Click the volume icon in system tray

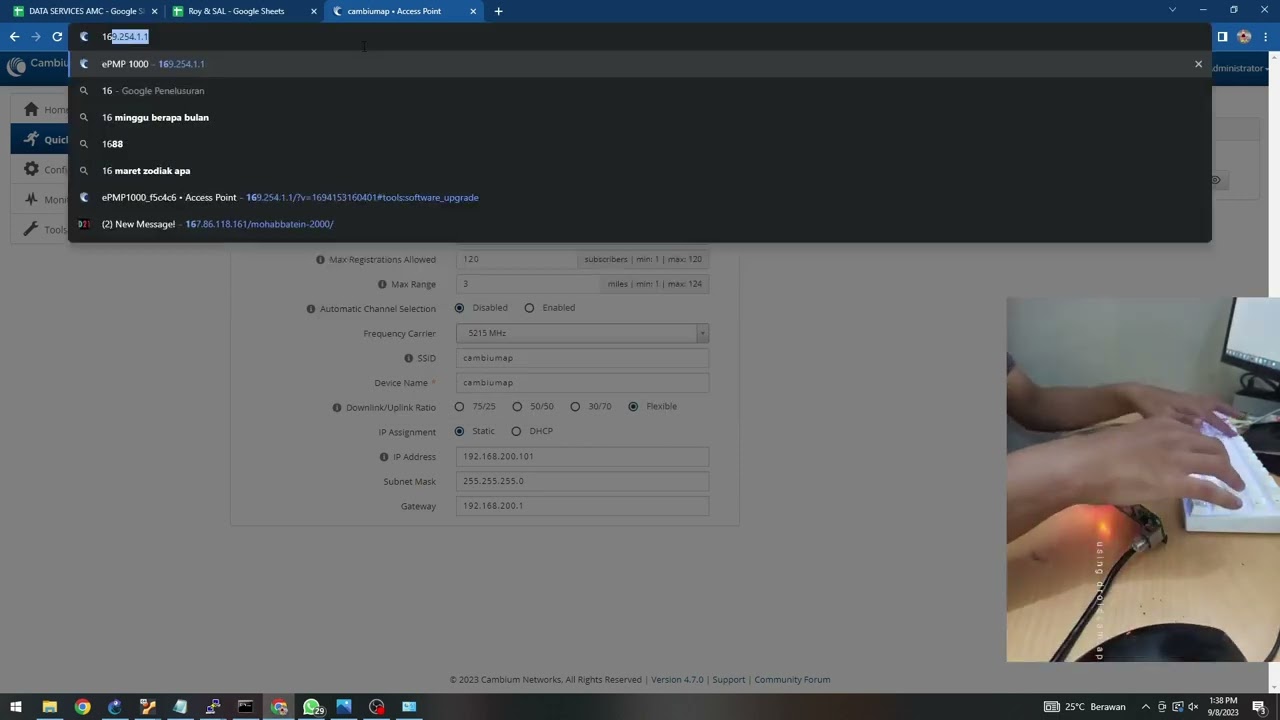(x=1192, y=707)
